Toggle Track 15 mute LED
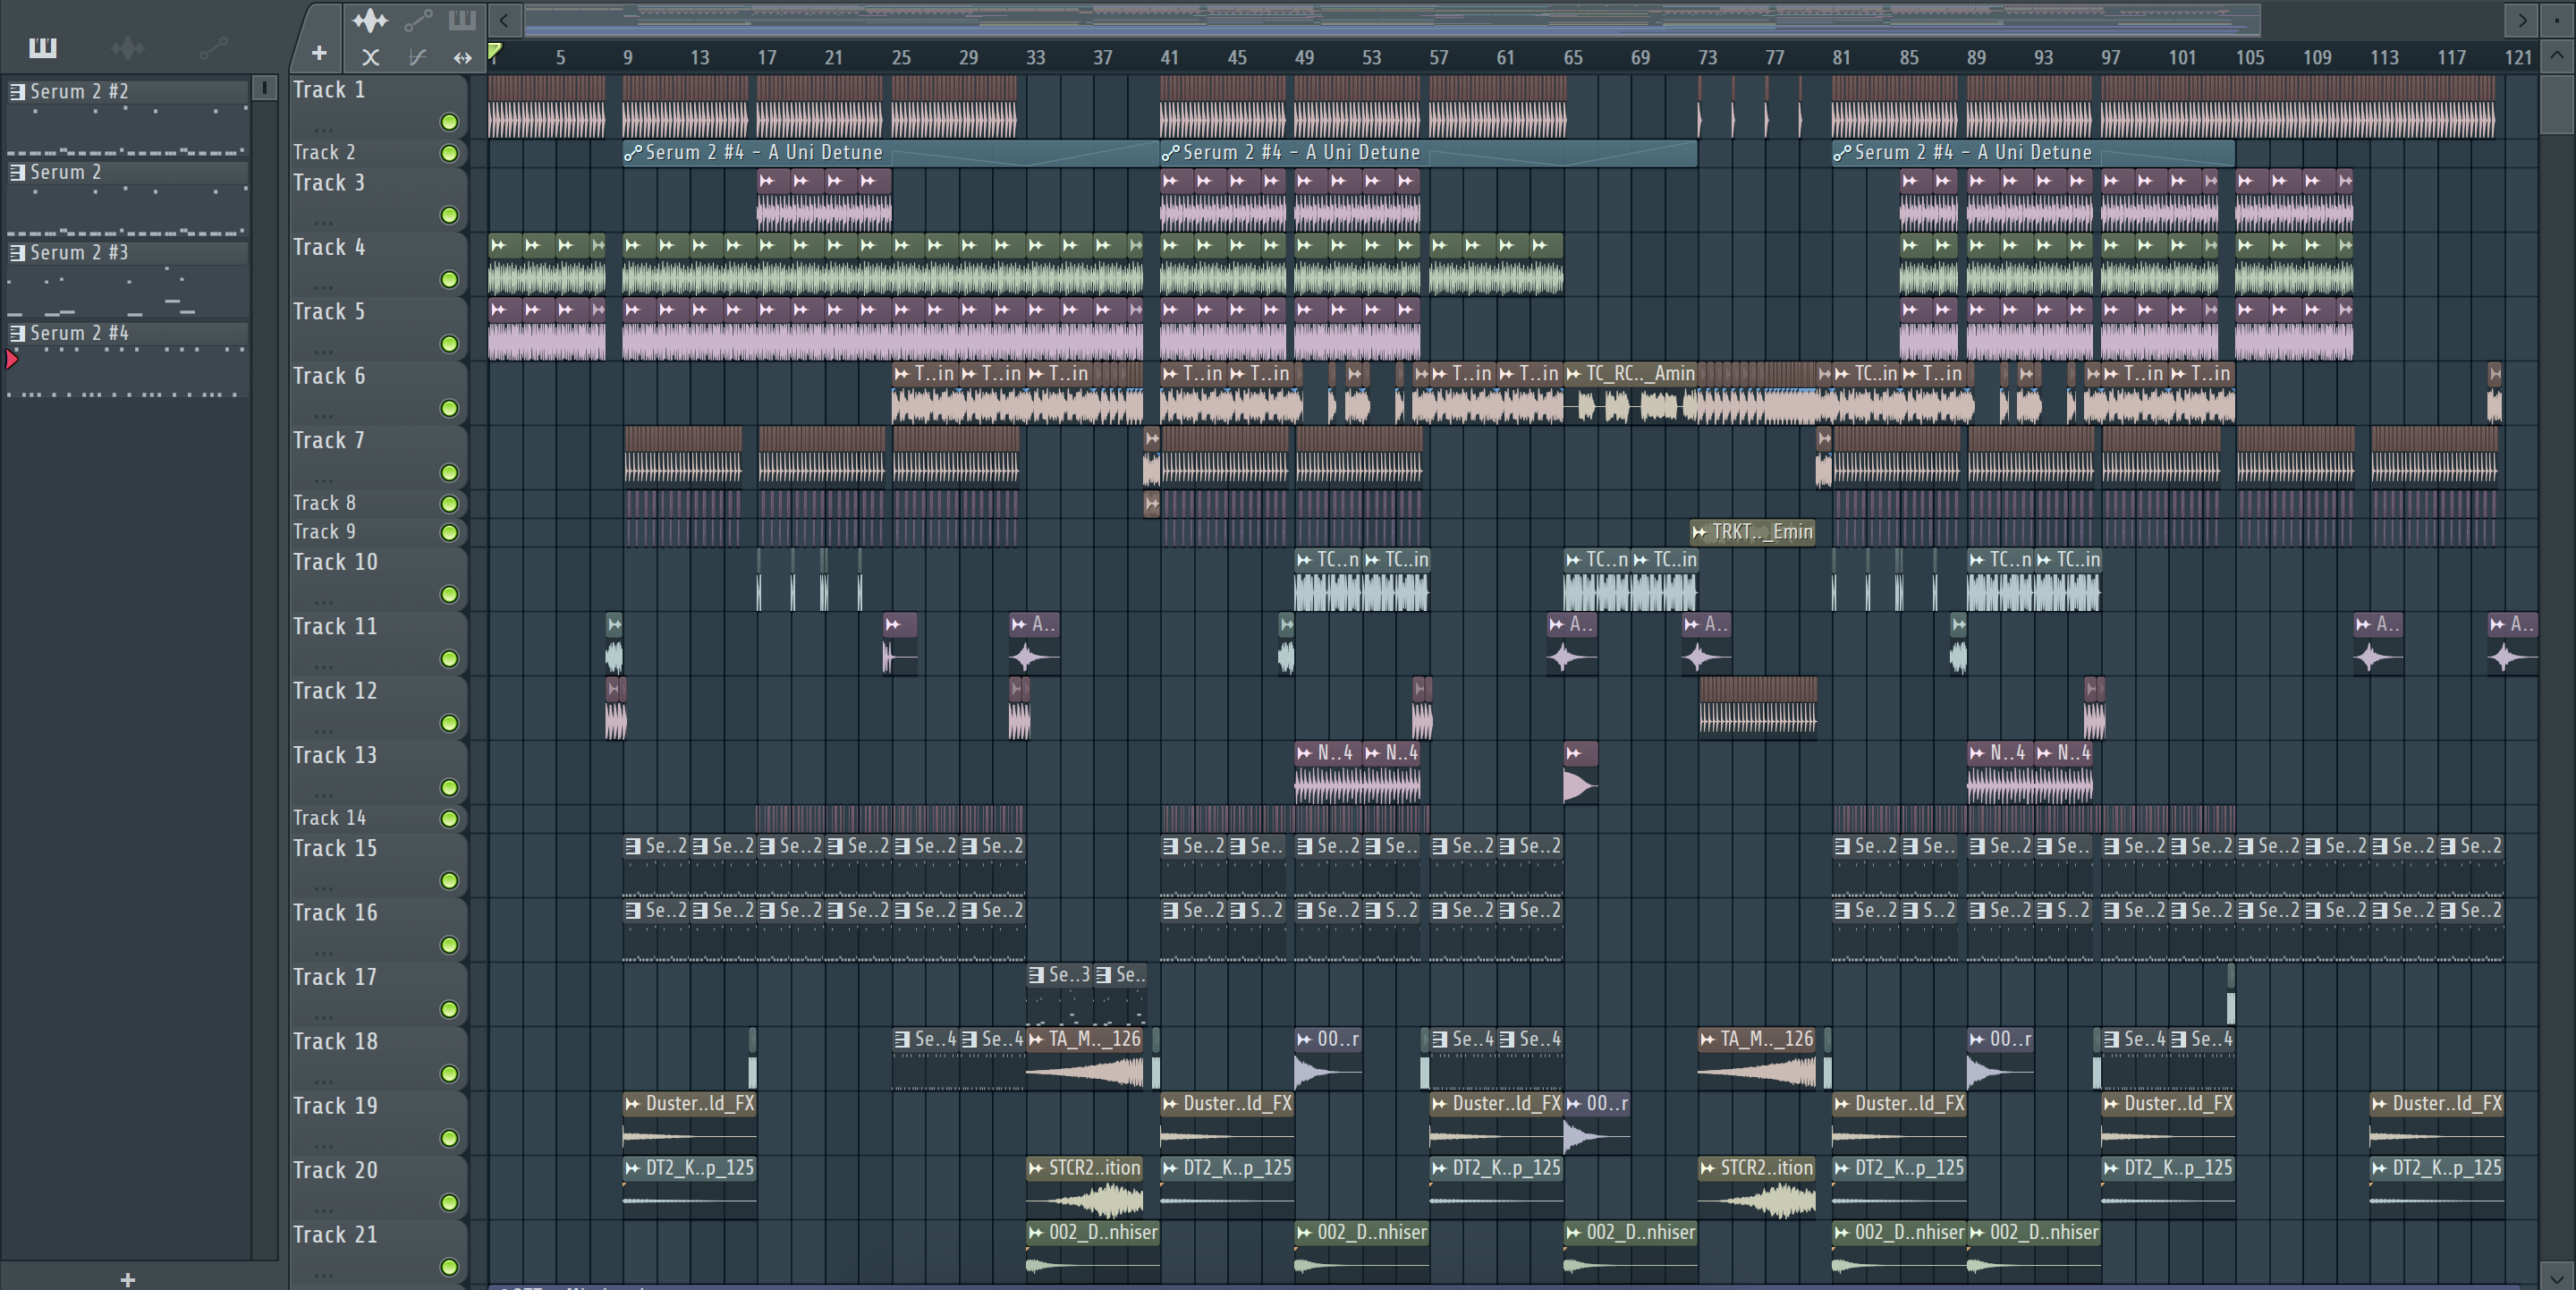 (x=449, y=880)
